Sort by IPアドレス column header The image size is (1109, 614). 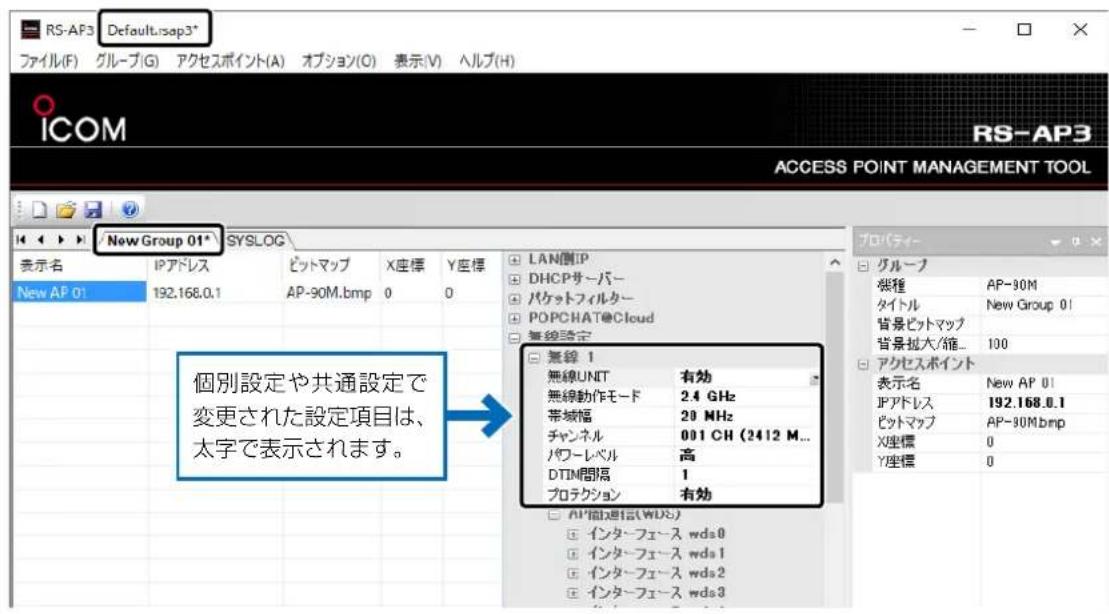pyautogui.click(x=181, y=266)
